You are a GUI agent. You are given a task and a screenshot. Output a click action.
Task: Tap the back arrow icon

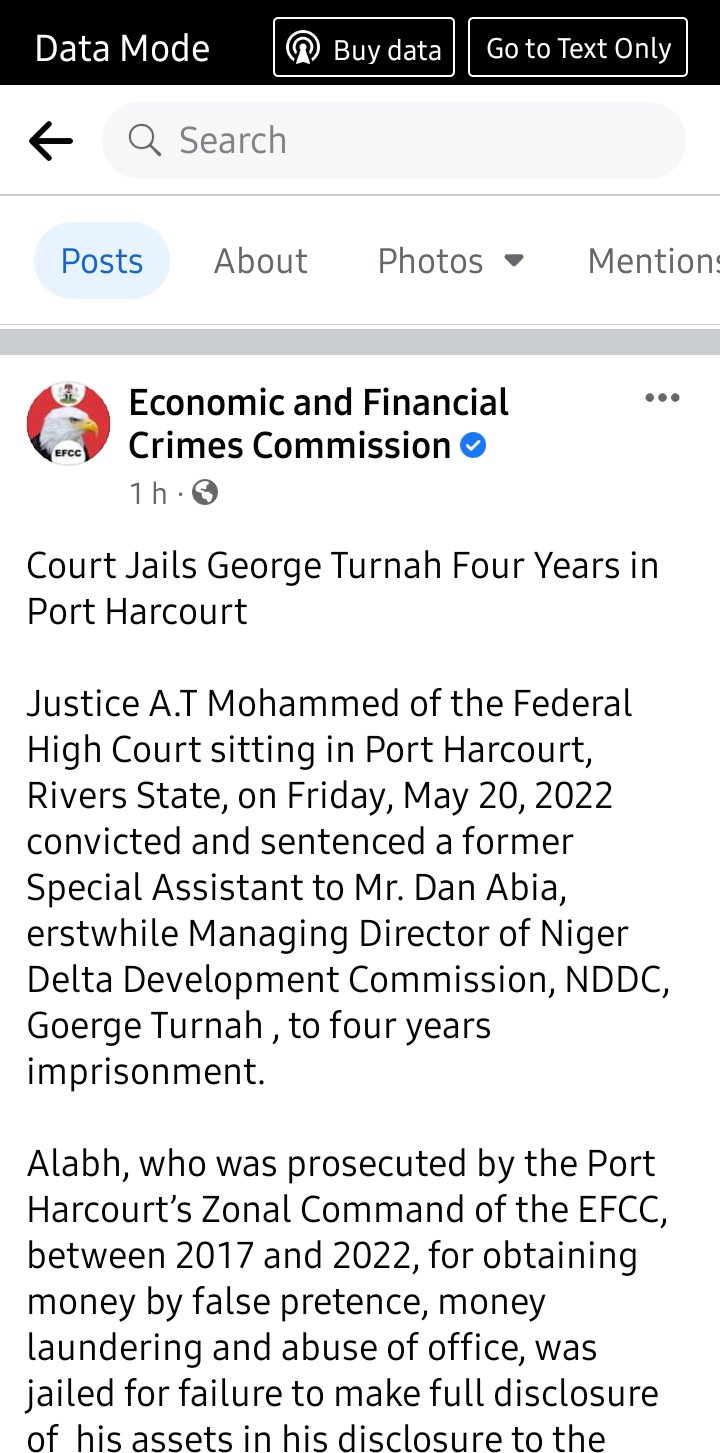point(51,141)
